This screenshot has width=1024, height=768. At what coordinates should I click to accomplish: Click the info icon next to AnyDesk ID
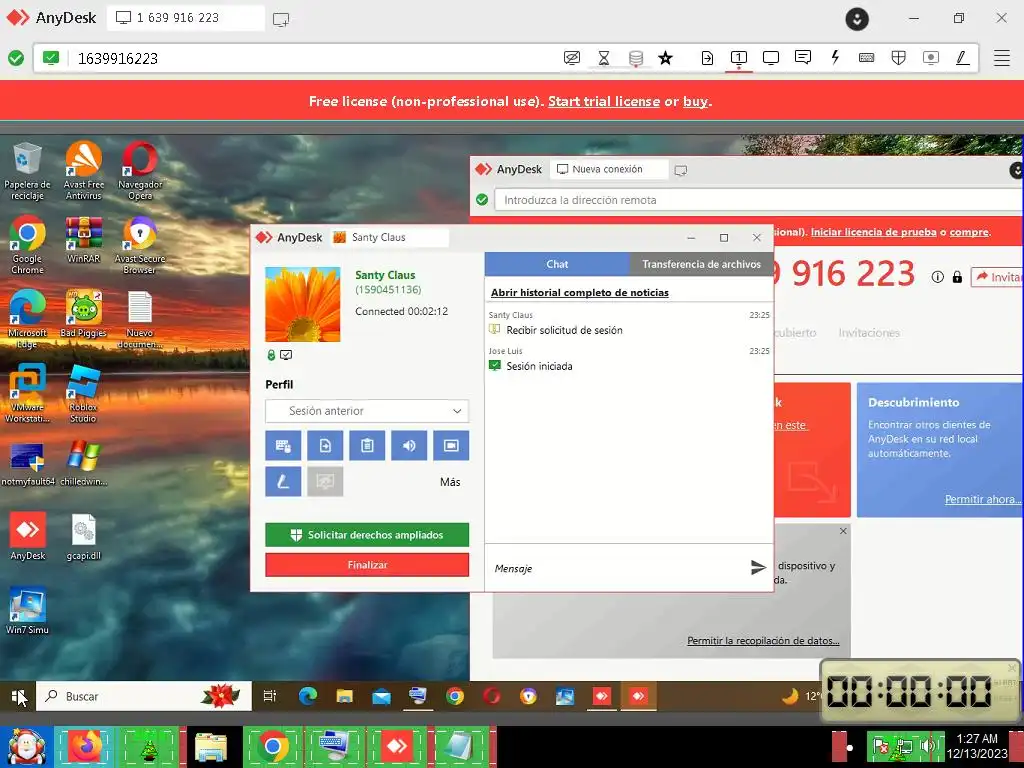tap(937, 277)
